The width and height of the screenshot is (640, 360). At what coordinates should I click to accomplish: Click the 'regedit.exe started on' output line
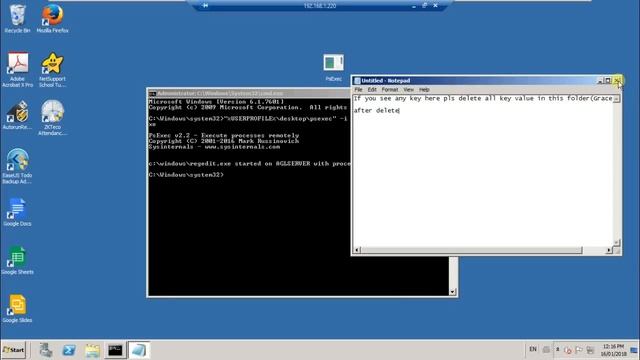(x=249, y=163)
